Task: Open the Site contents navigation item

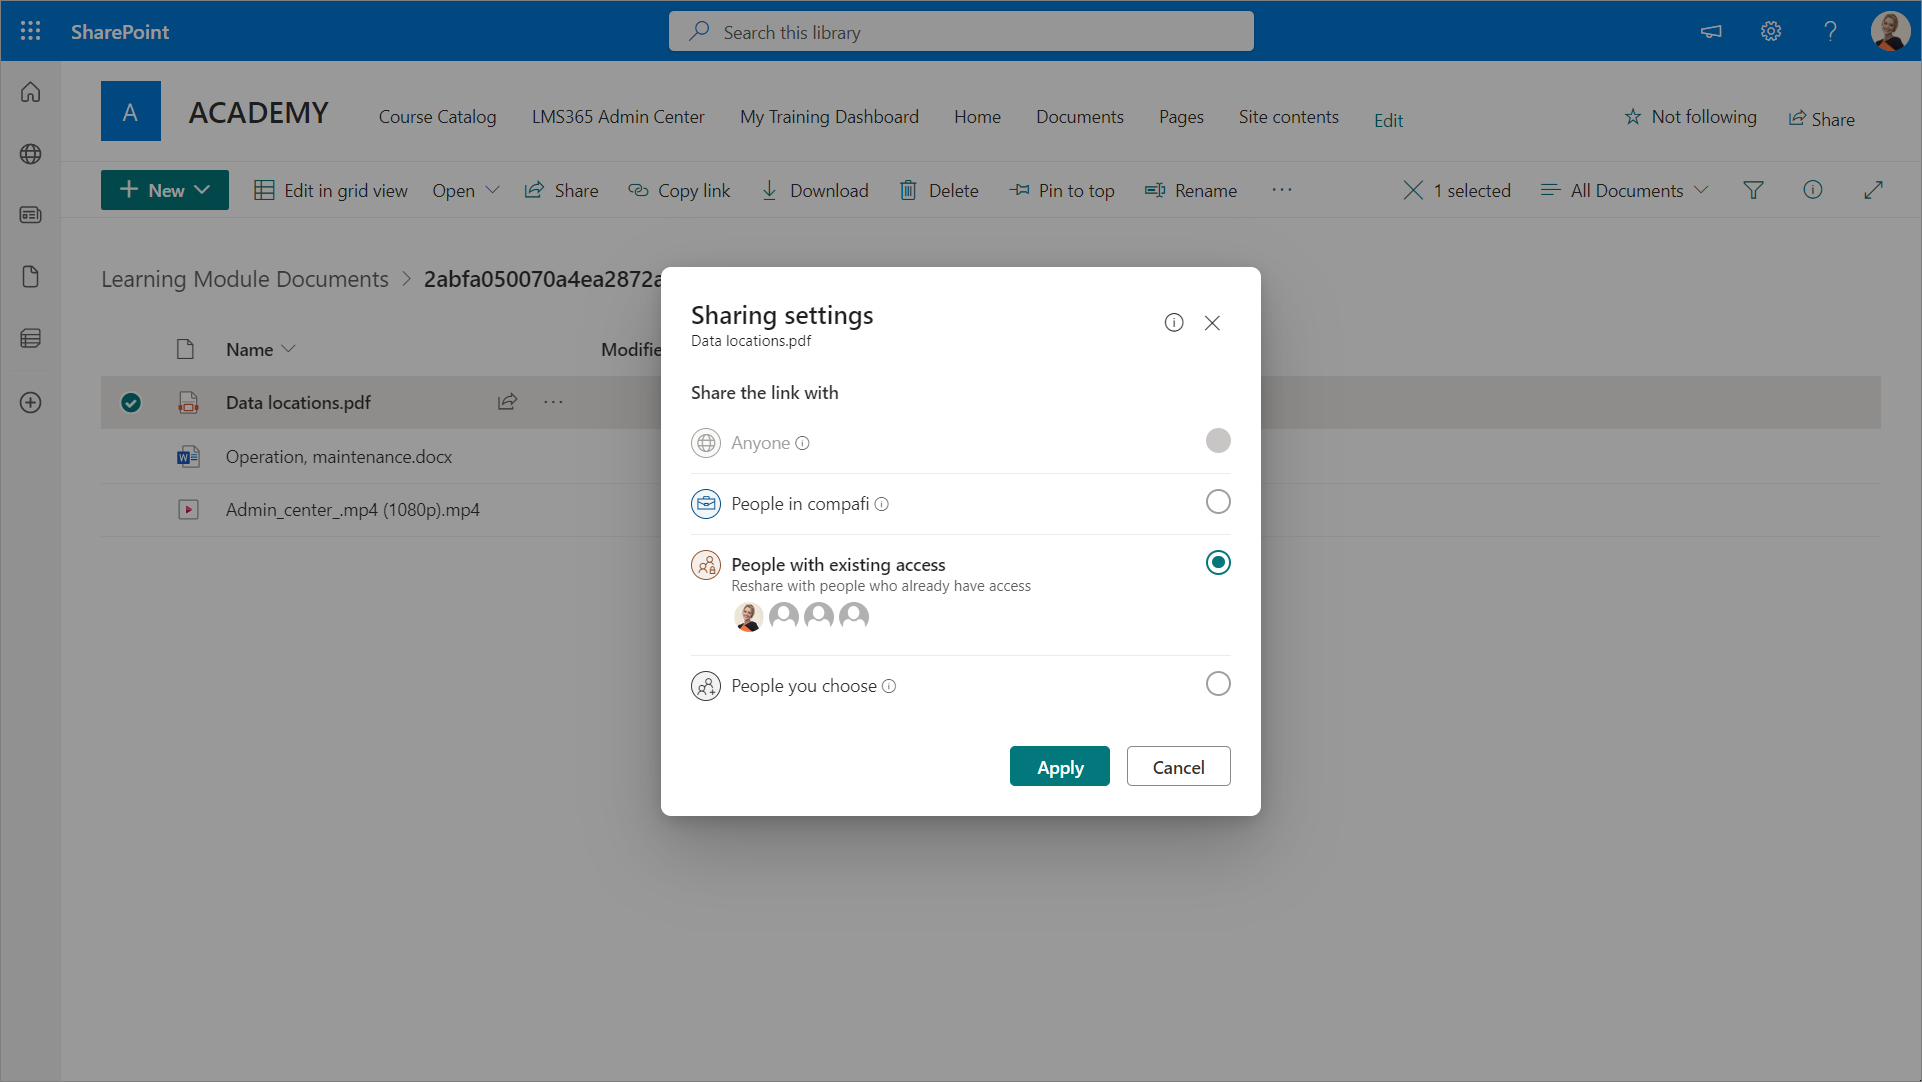Action: point(1288,117)
